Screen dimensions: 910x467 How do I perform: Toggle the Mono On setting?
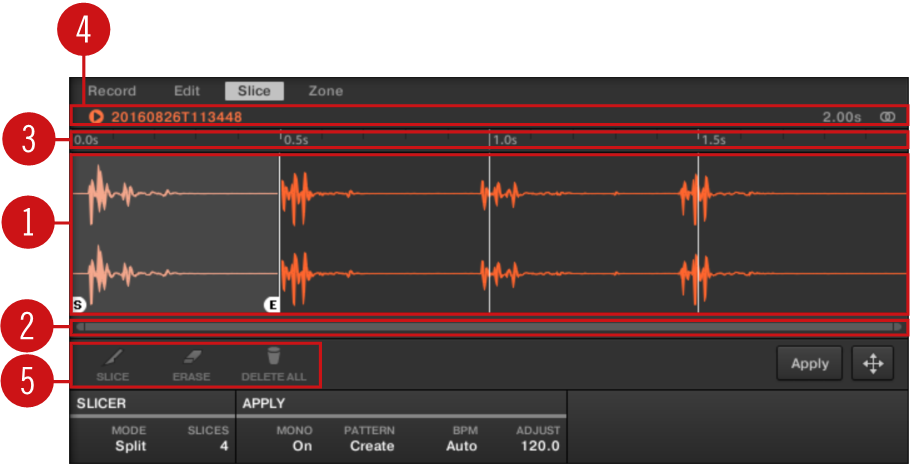[x=302, y=446]
